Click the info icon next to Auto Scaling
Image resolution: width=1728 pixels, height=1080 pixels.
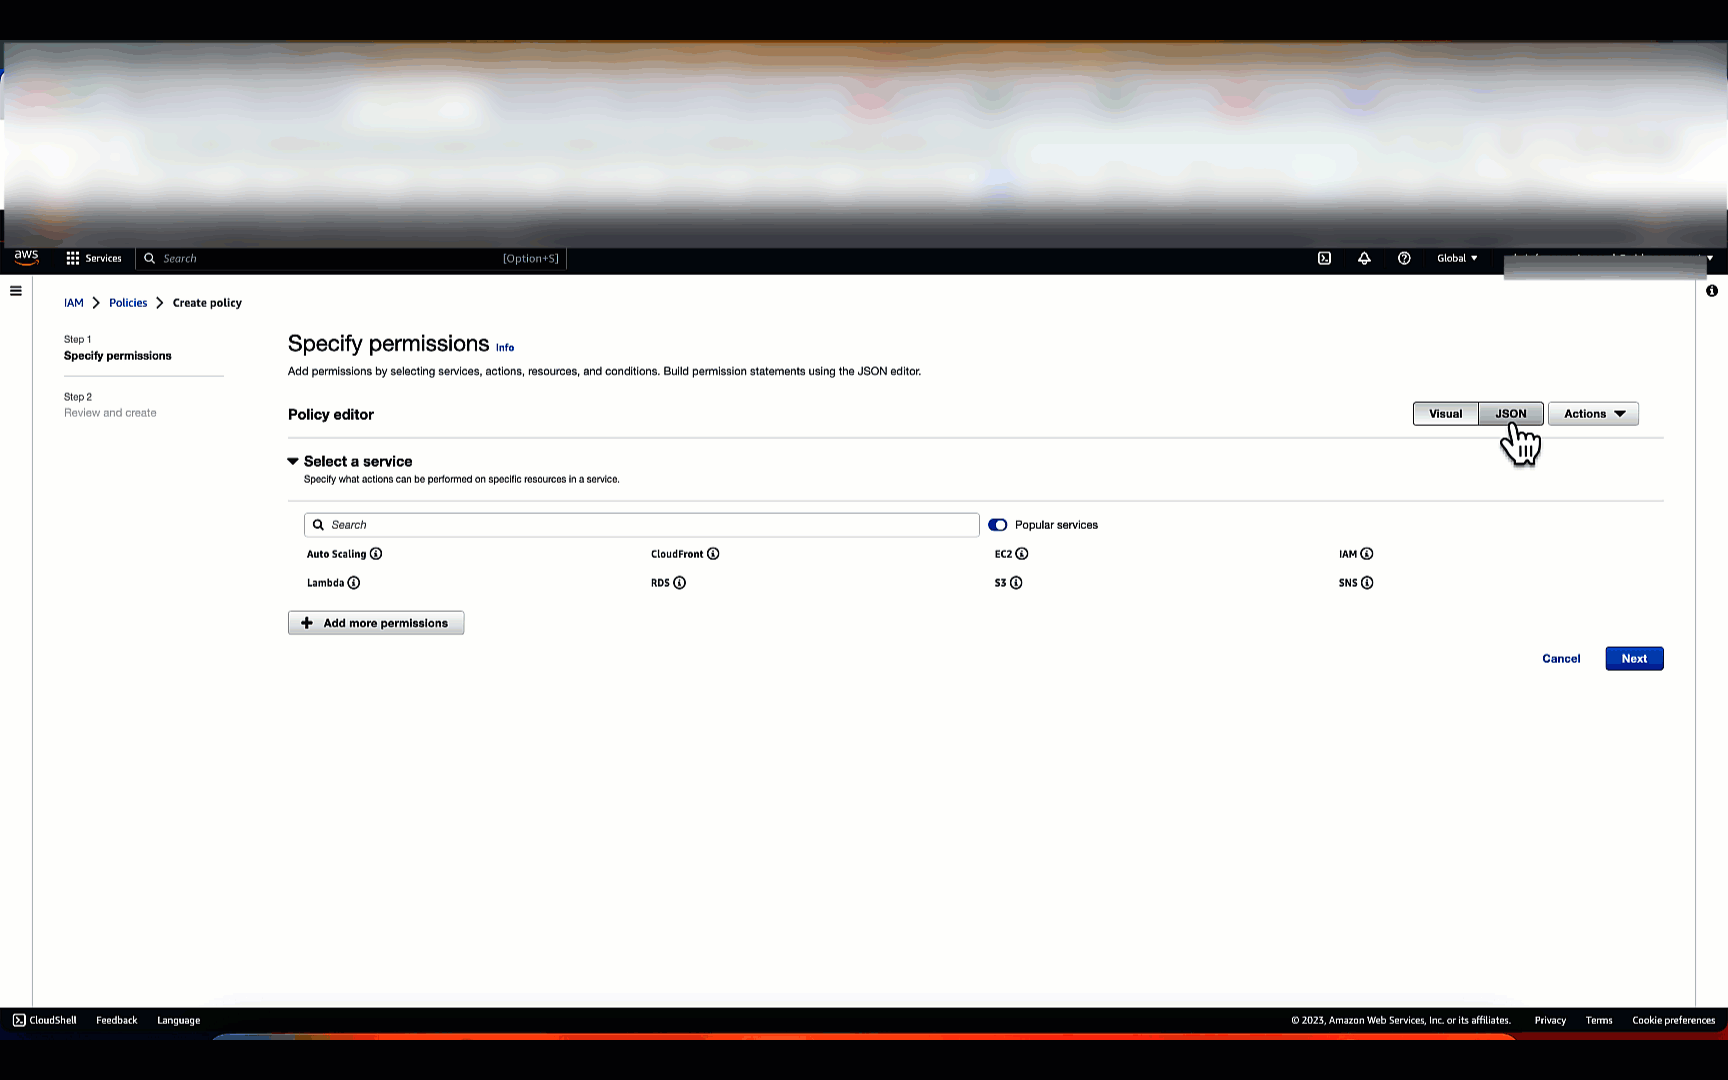376,554
